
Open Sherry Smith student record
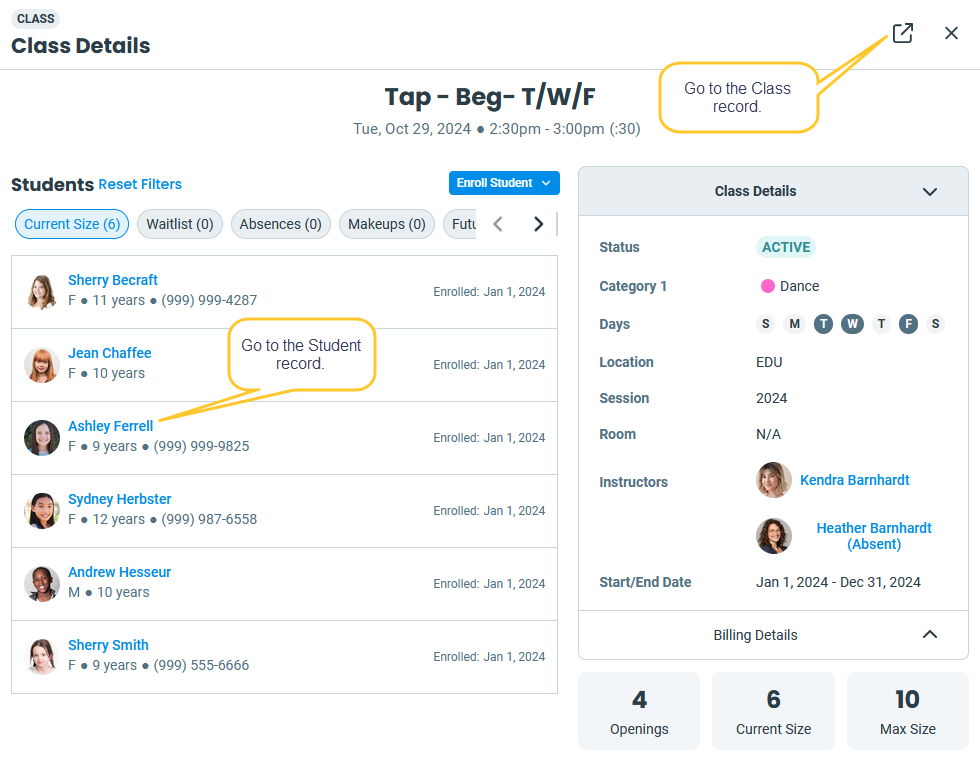[x=108, y=645]
